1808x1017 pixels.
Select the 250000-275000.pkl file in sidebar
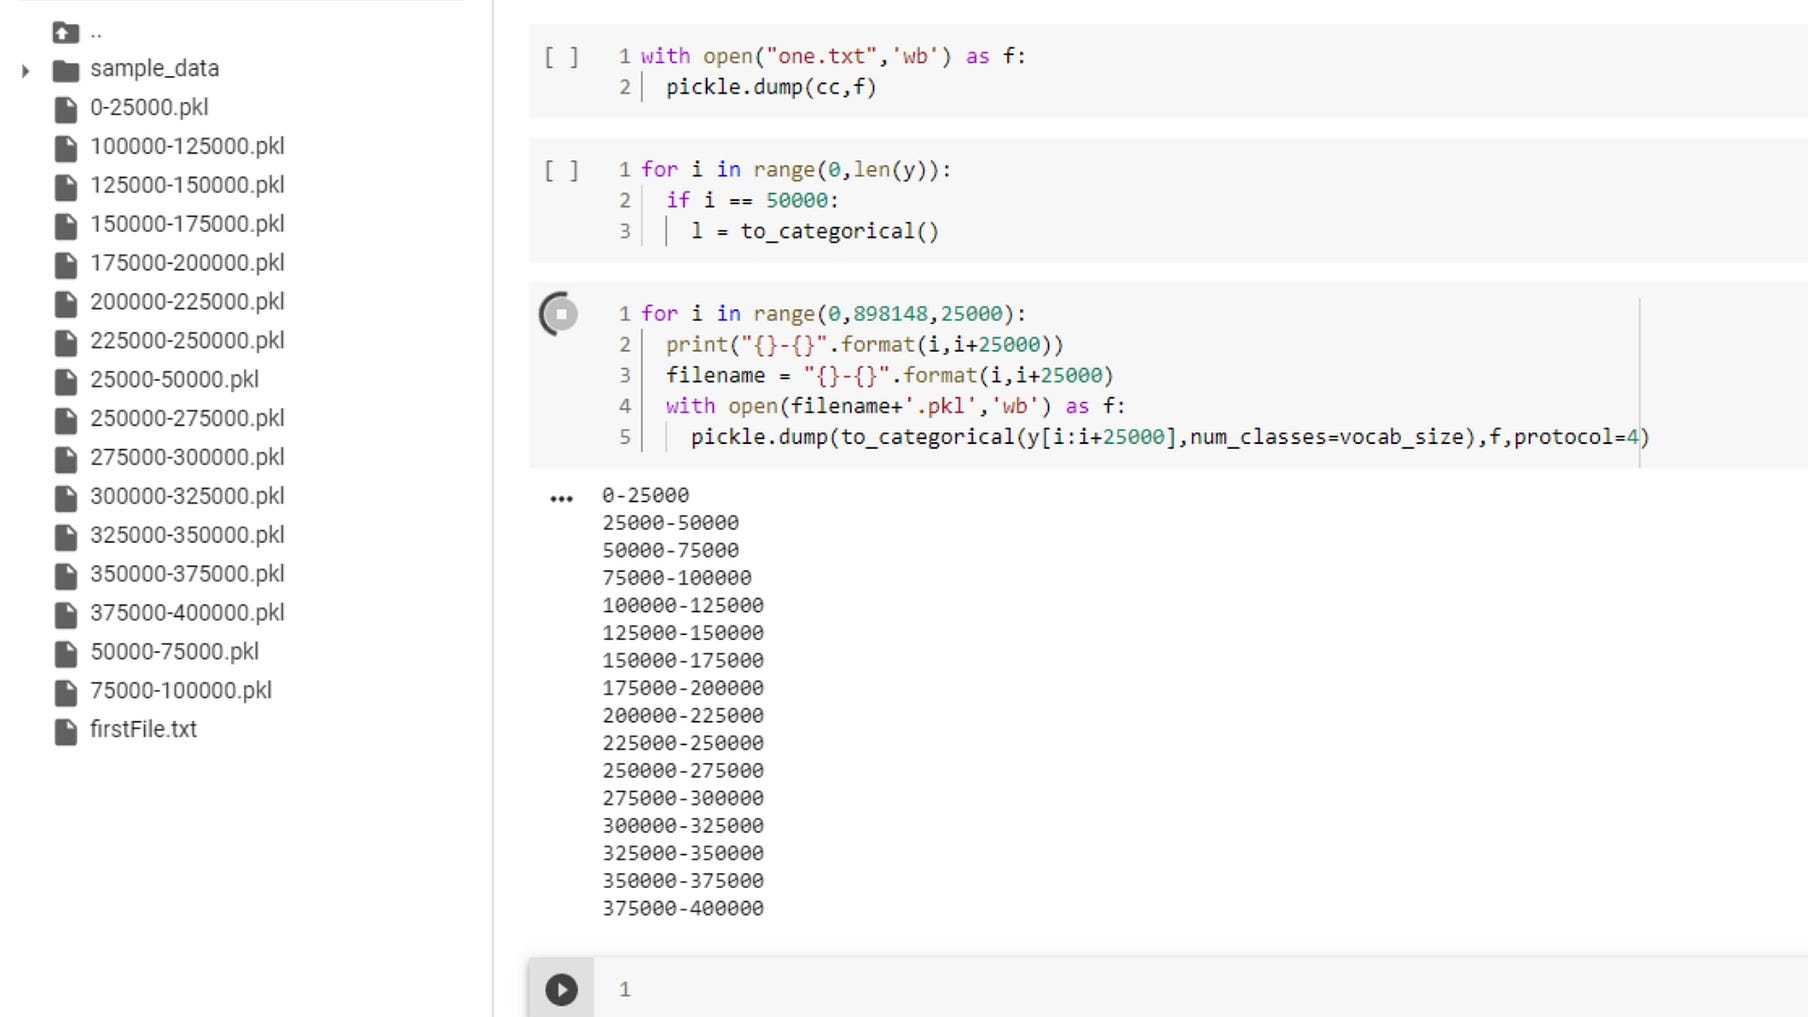[x=185, y=418]
